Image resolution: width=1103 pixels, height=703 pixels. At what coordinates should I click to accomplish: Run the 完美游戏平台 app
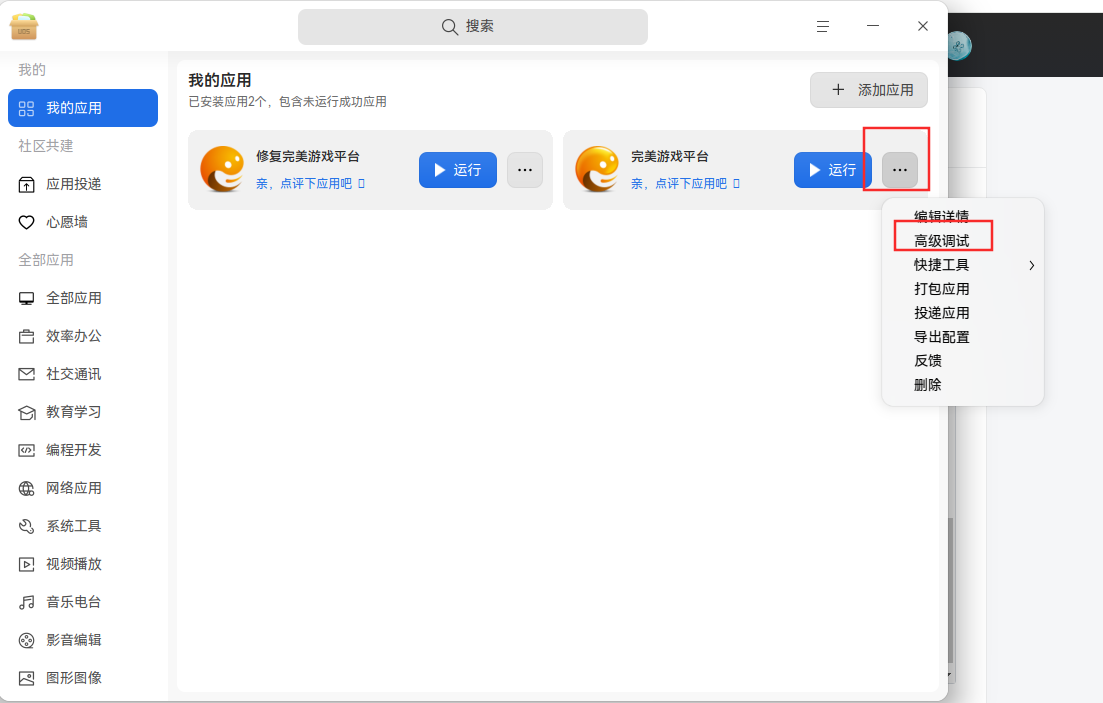(833, 170)
